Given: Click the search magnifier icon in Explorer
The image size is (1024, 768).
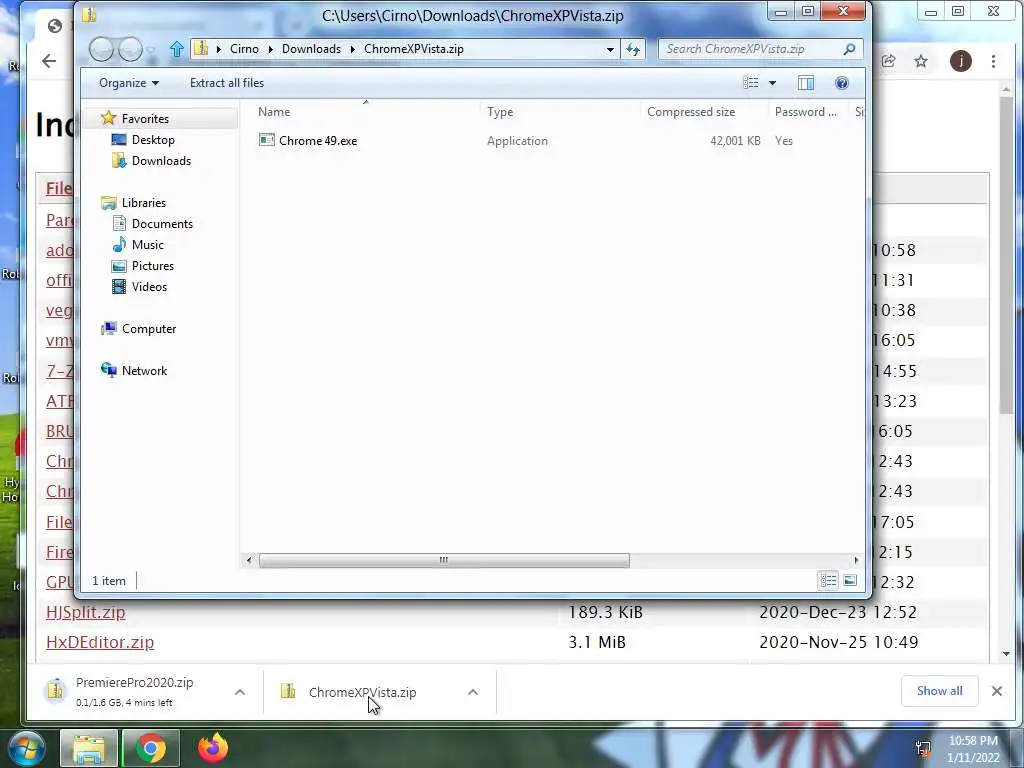Looking at the screenshot, I should pos(850,49).
